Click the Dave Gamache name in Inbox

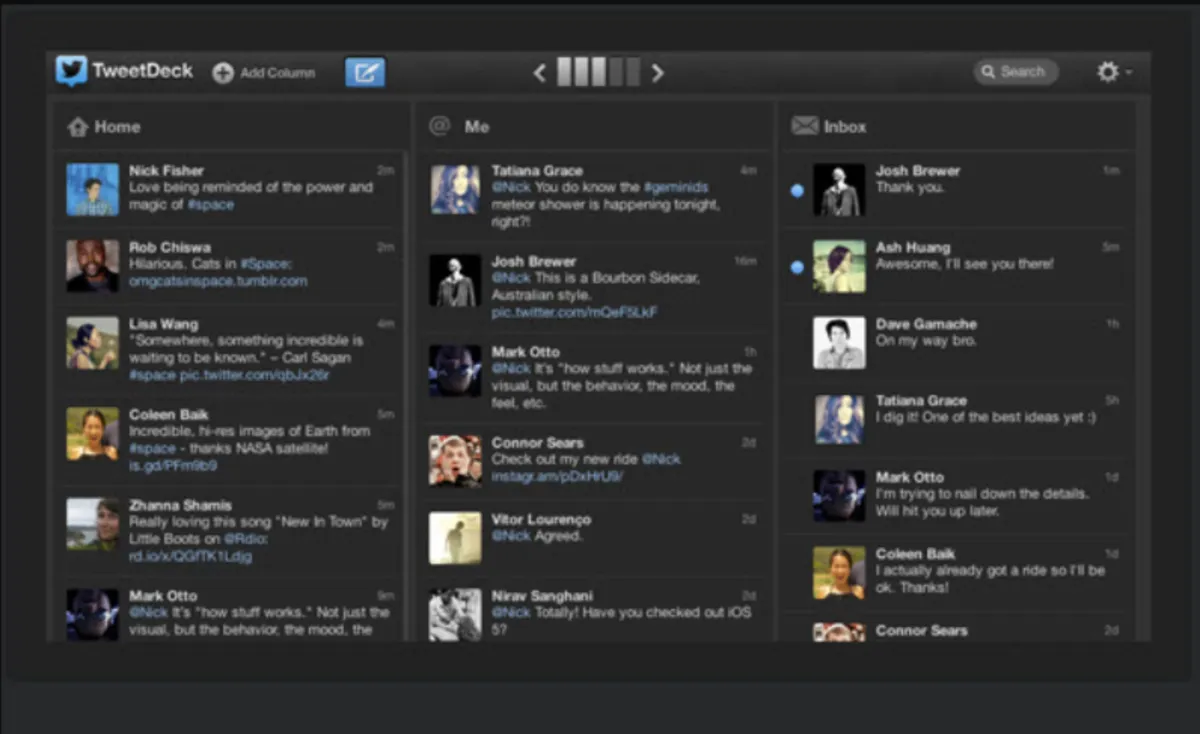point(926,324)
